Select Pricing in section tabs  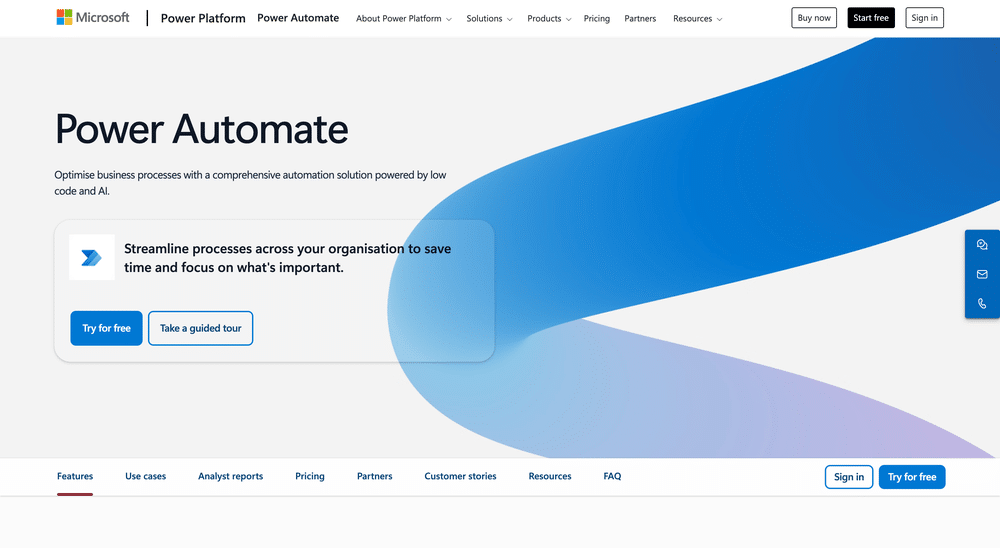pyautogui.click(x=310, y=476)
